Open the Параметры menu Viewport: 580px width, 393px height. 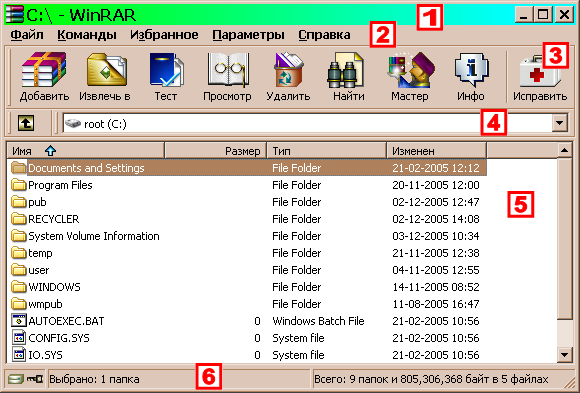coord(248,35)
